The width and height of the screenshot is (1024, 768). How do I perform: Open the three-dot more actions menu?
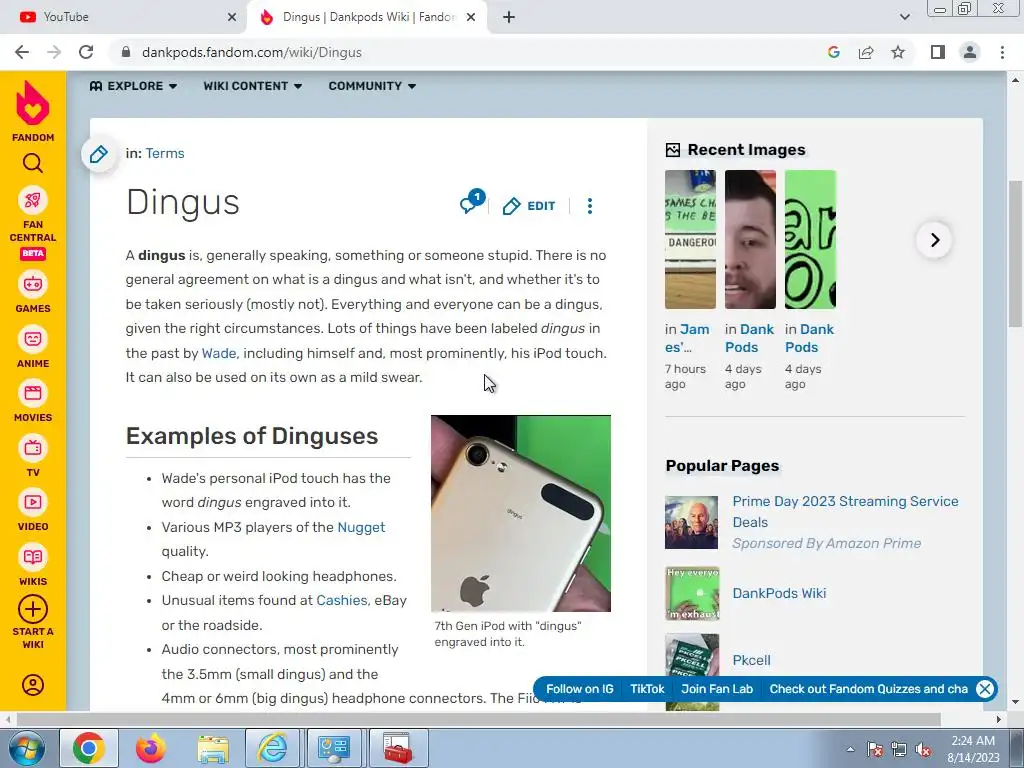pyautogui.click(x=590, y=206)
